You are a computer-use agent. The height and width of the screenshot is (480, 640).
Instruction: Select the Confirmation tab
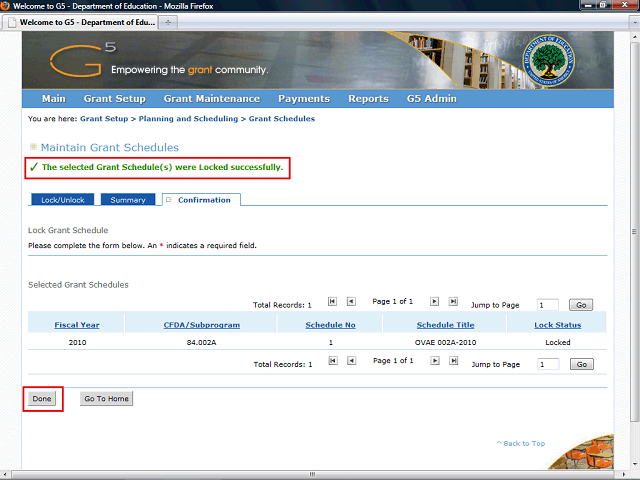(x=201, y=200)
